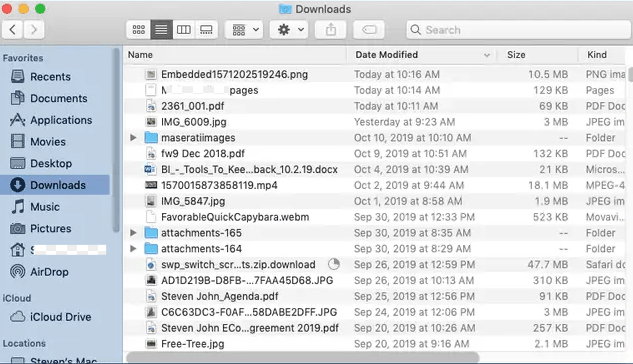Screen dimensions: 633x364
Task: Click the Edit Tags toolbar button
Action: 369,29
